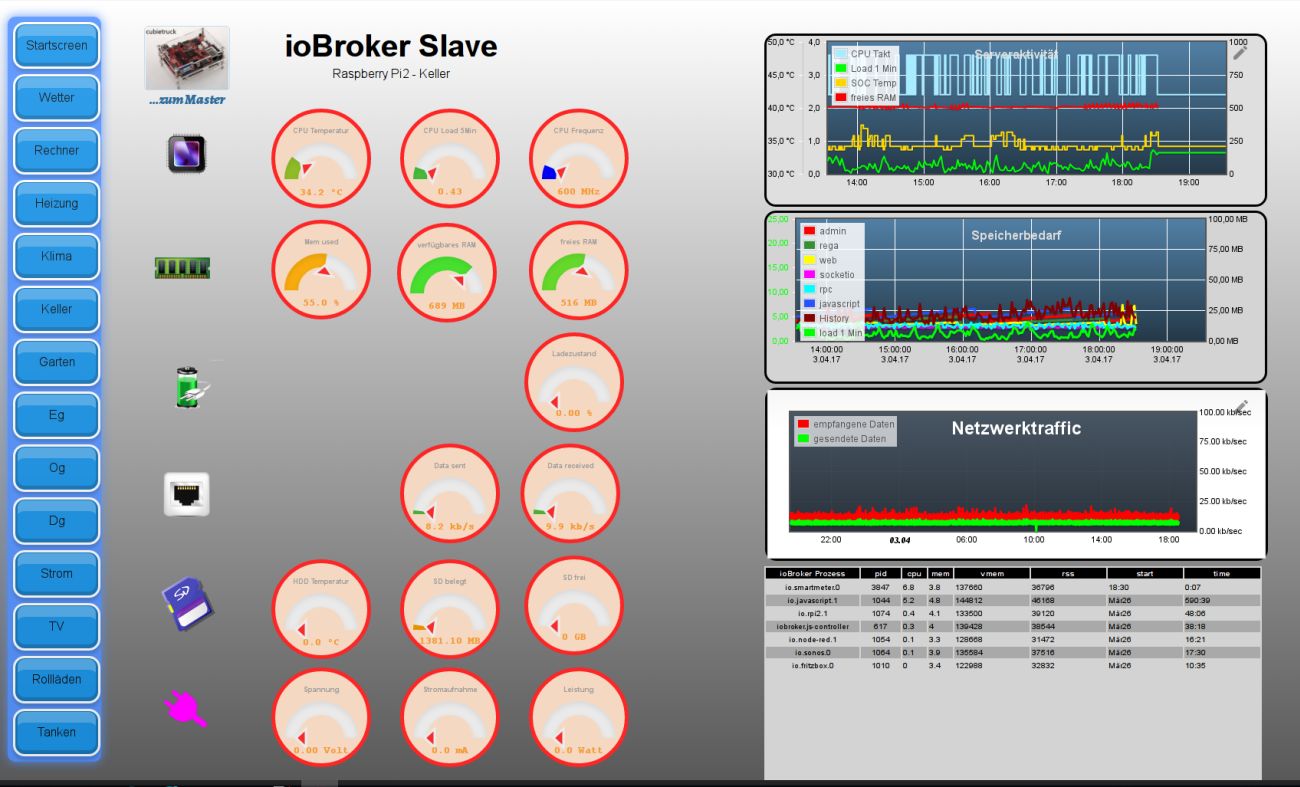Image resolution: width=1300 pixels, height=787 pixels.
Task: Open the cubietruck board thumbnail
Action: [x=187, y=58]
